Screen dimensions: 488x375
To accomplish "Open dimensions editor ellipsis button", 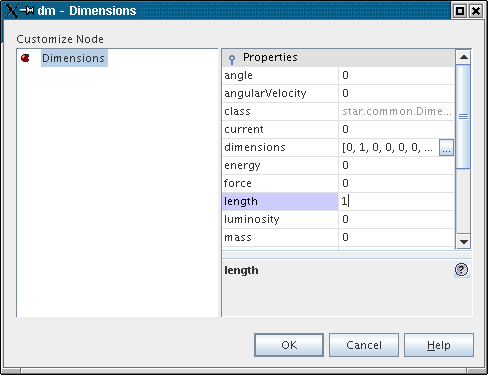I will pos(446,147).
